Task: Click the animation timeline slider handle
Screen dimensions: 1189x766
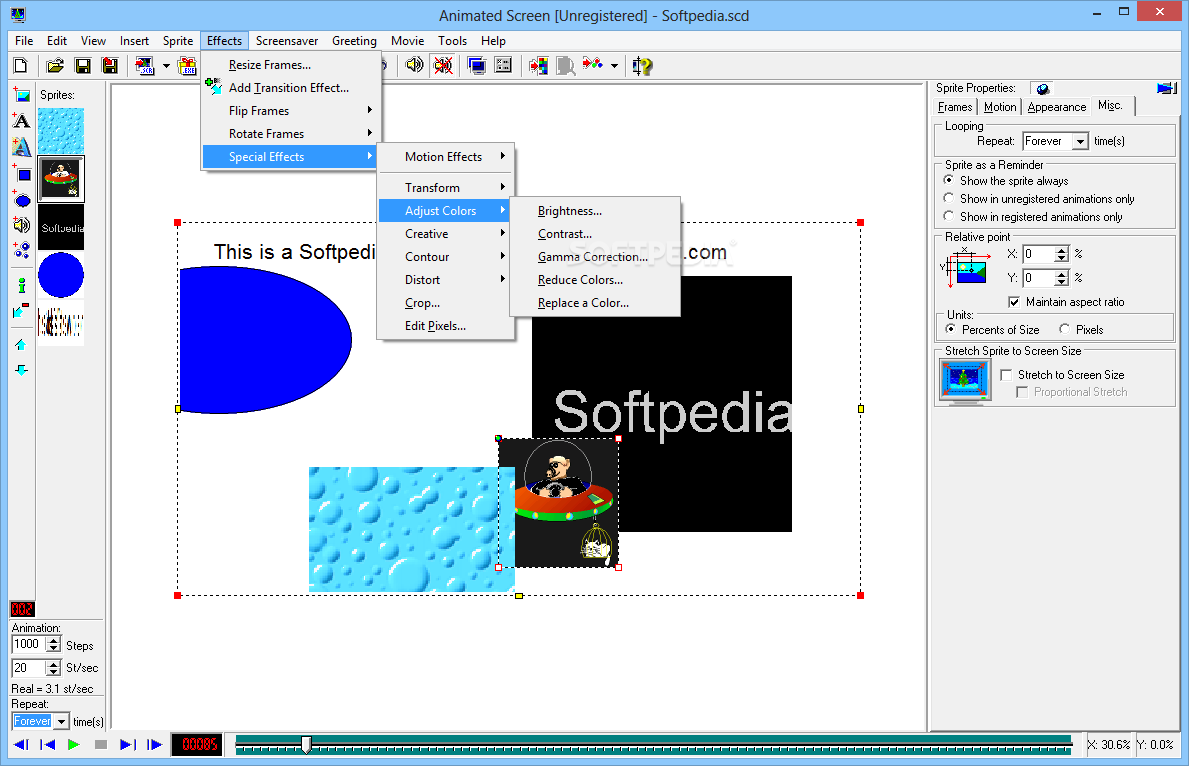Action: tap(306, 745)
